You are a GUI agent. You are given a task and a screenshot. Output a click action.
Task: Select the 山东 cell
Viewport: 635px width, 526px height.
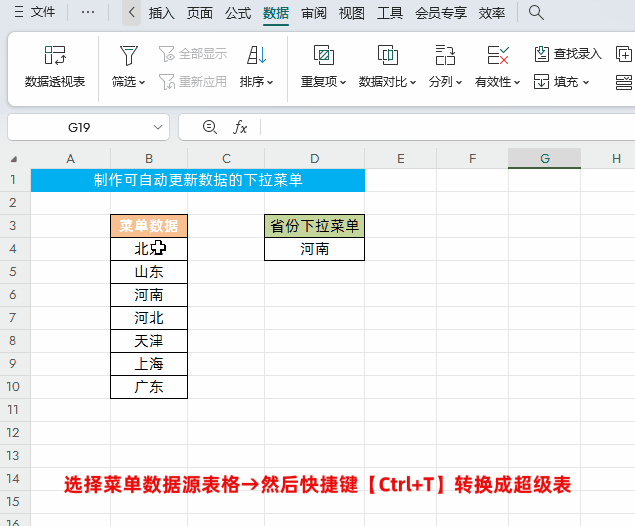(x=149, y=272)
